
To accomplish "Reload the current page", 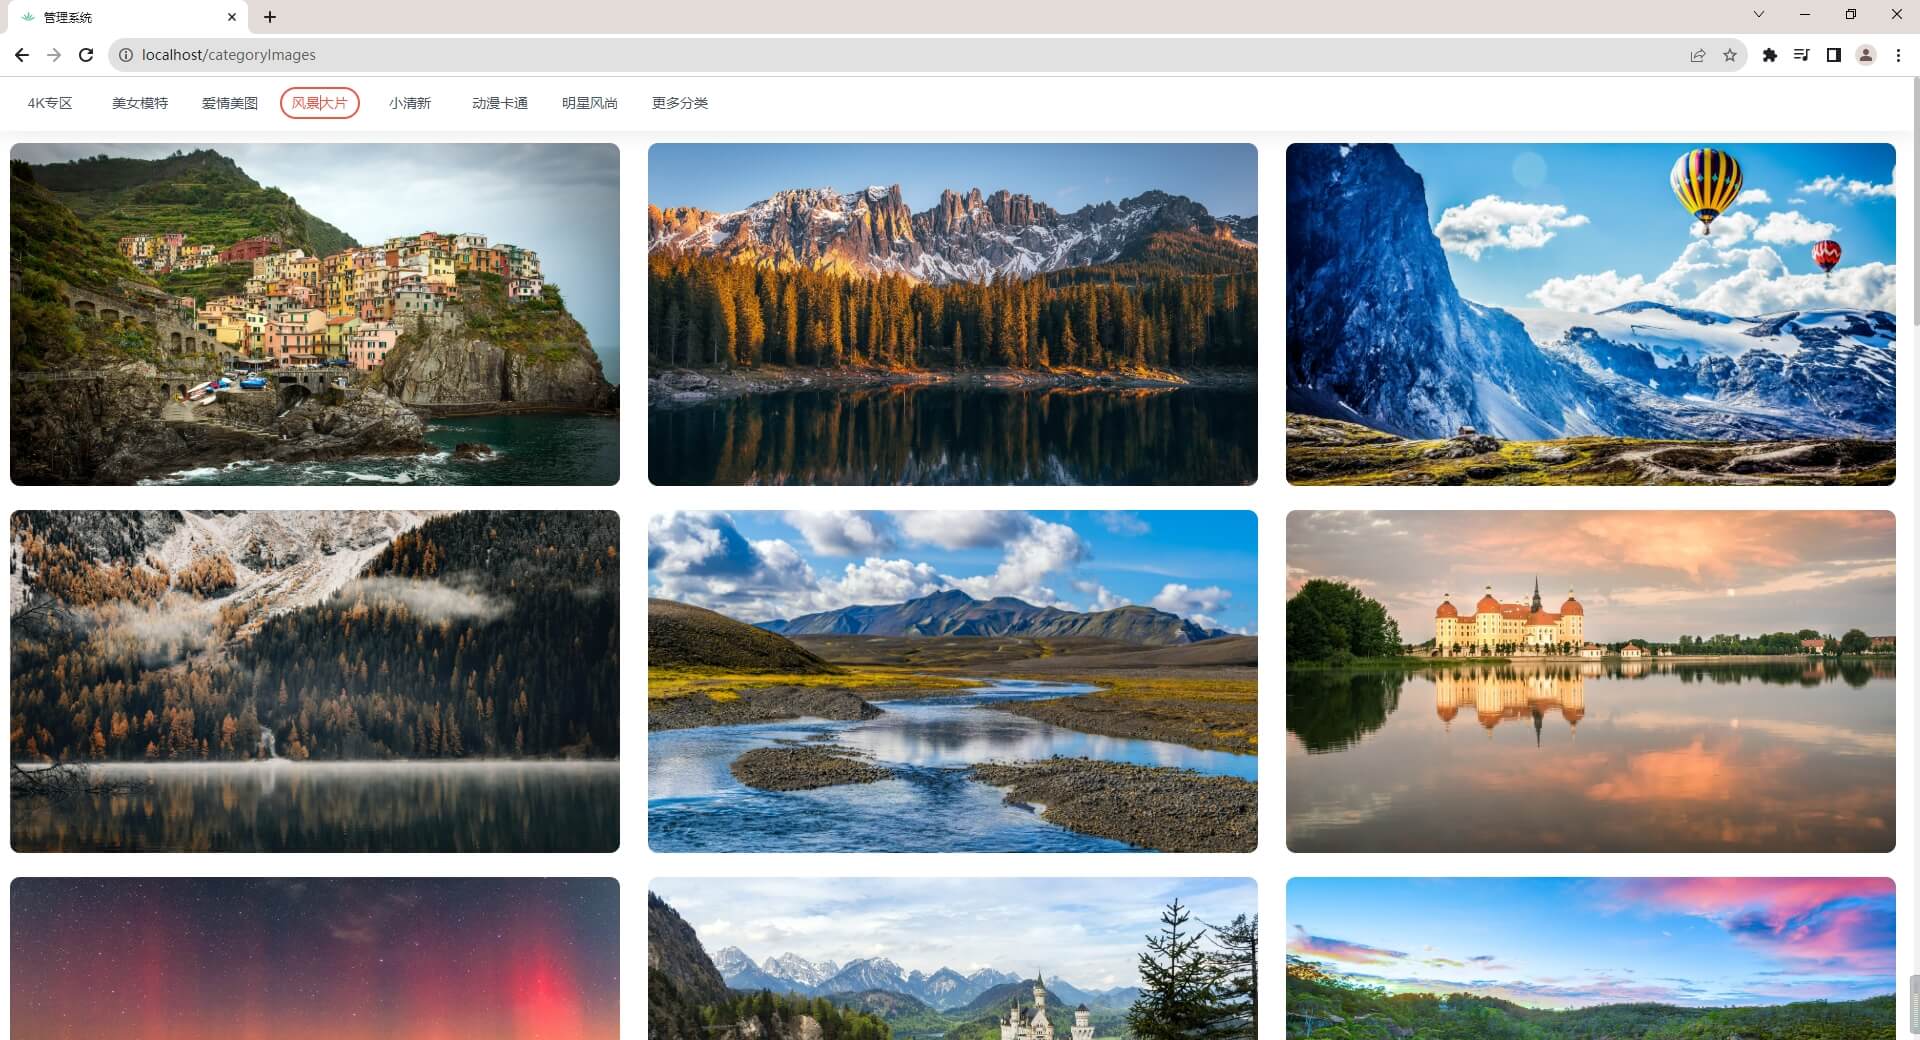I will [86, 55].
